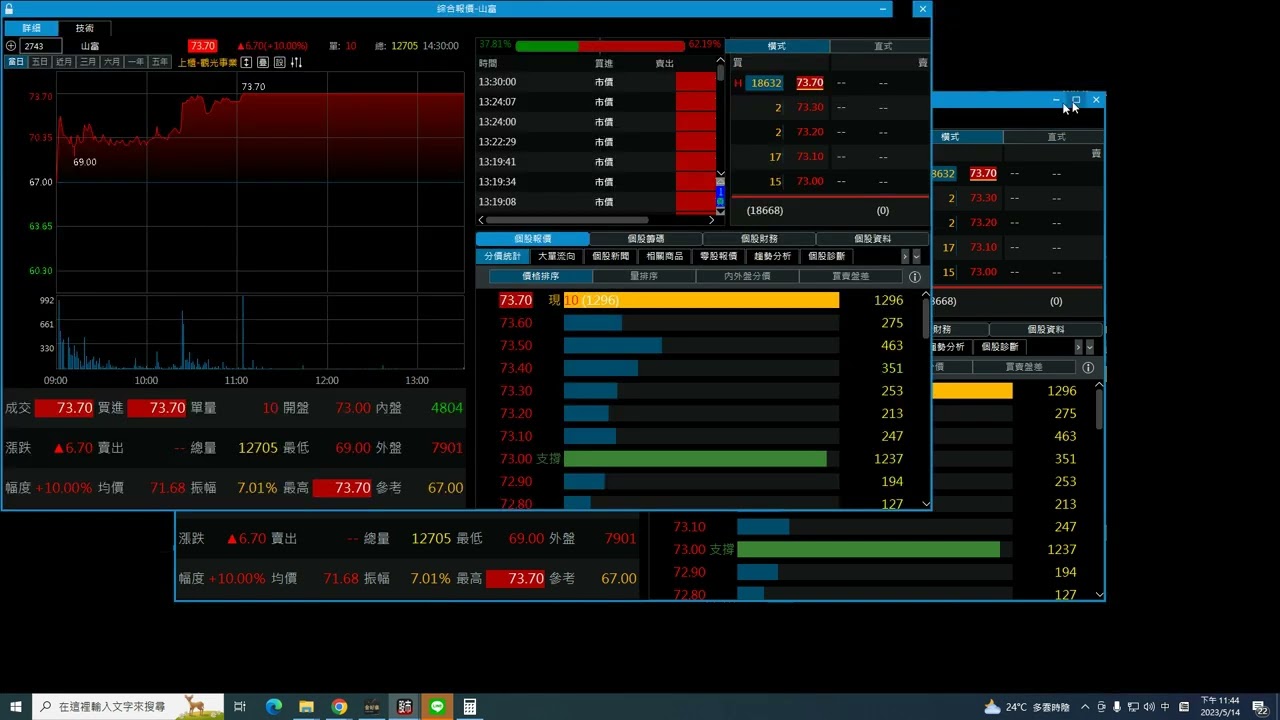The image size is (1280, 720).
Task: Click the Windows search box
Action: pos(127,707)
